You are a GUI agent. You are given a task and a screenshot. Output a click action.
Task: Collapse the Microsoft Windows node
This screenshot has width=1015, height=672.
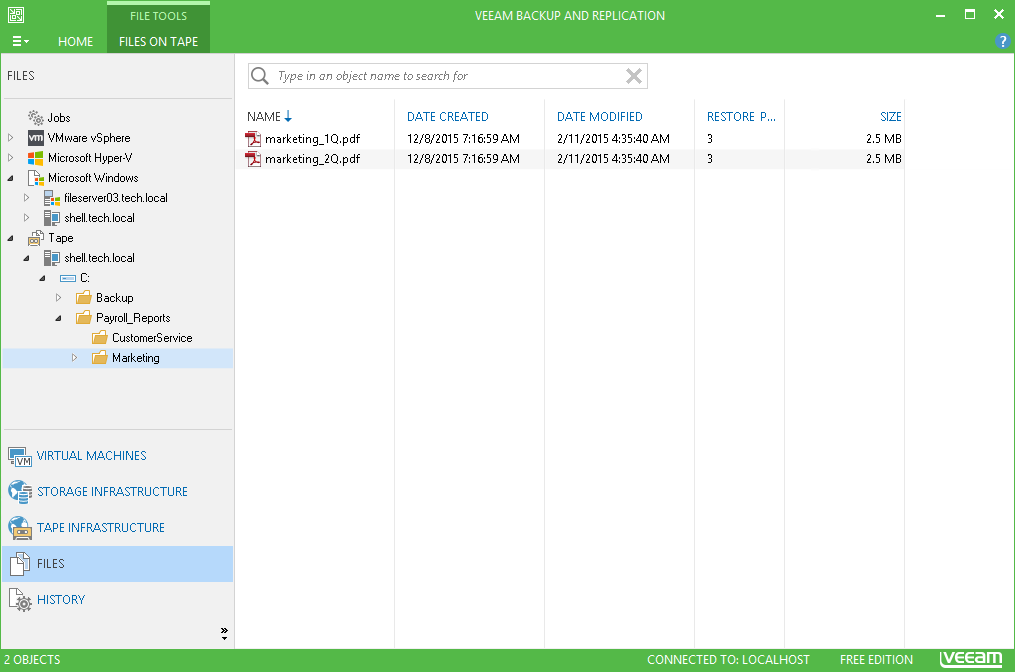(10, 178)
